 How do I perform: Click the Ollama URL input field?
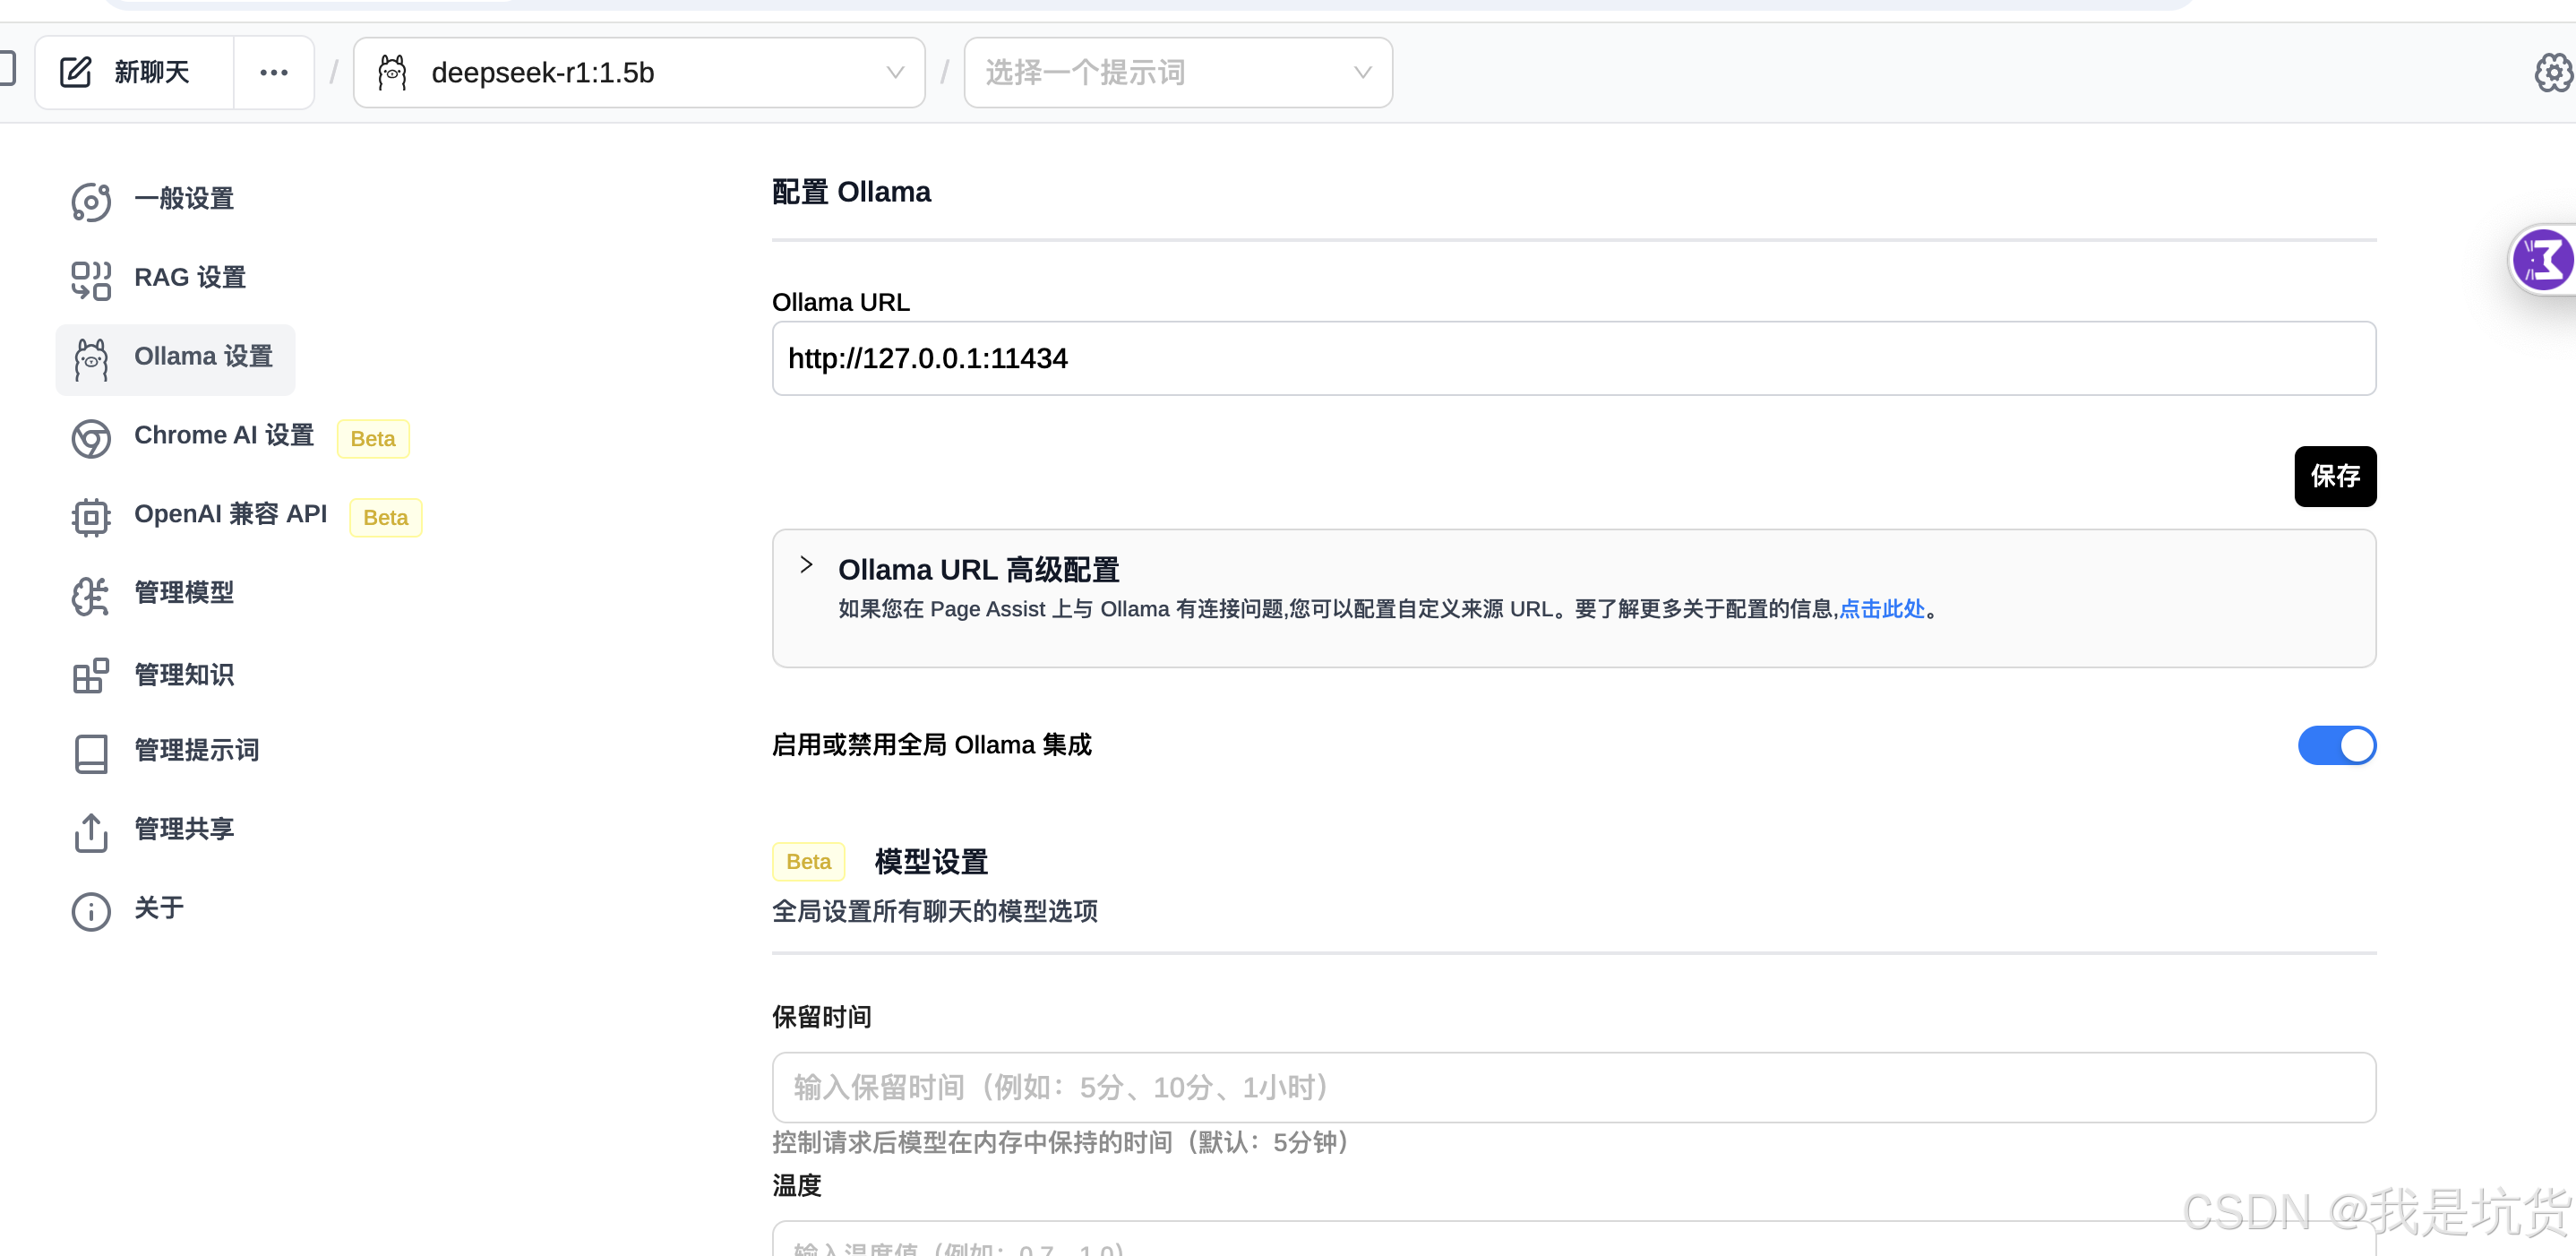click(1573, 358)
